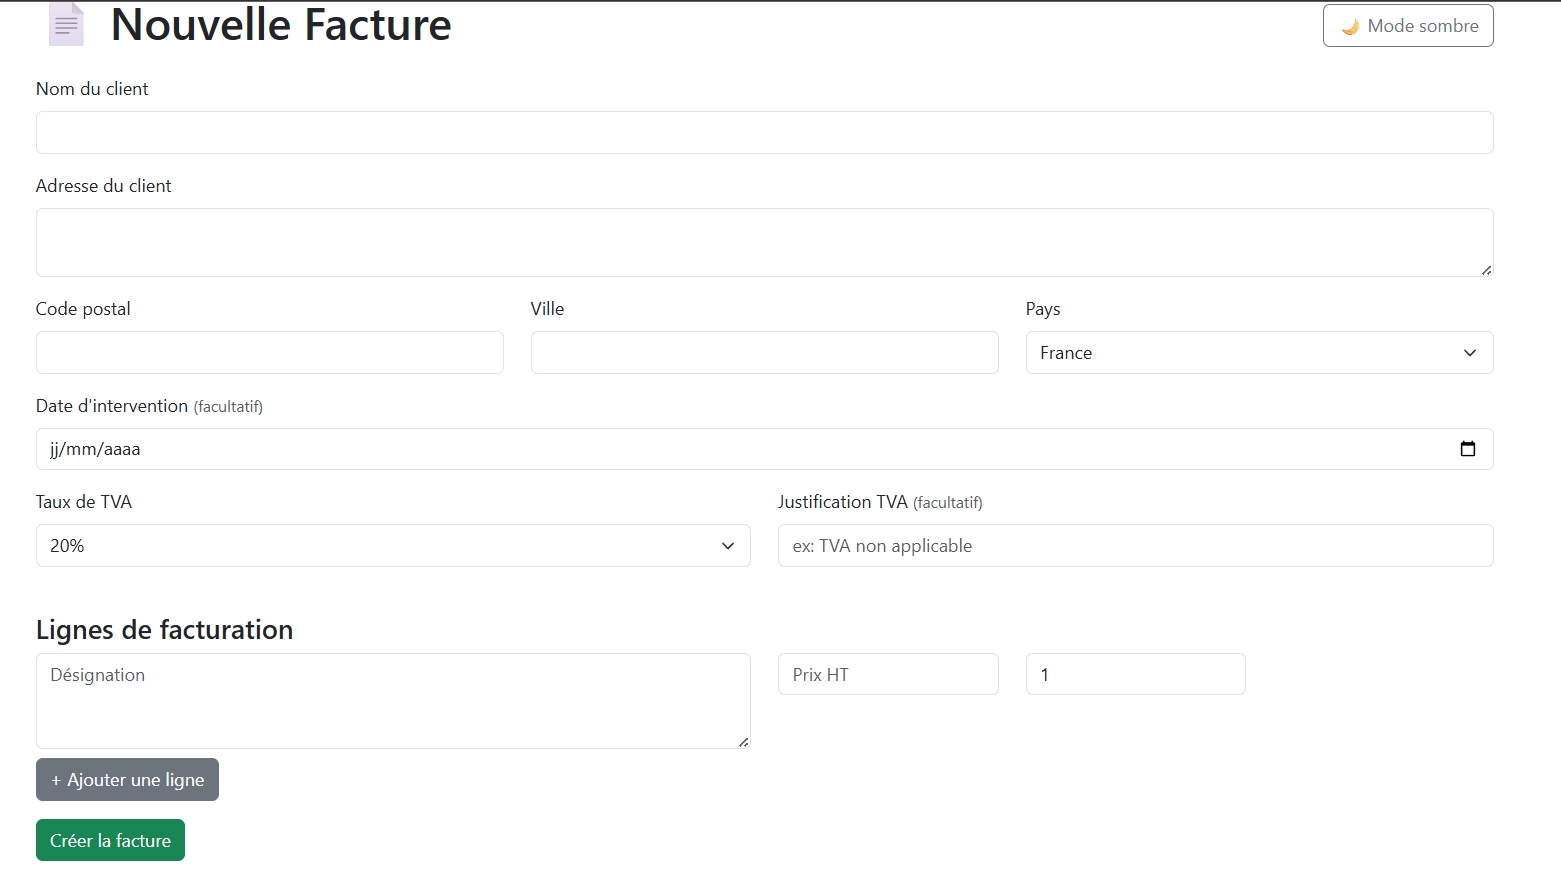Image resolution: width=1561 pixels, height=871 pixels.
Task: Click the Nouvelle Facture page heading
Action: click(281, 25)
